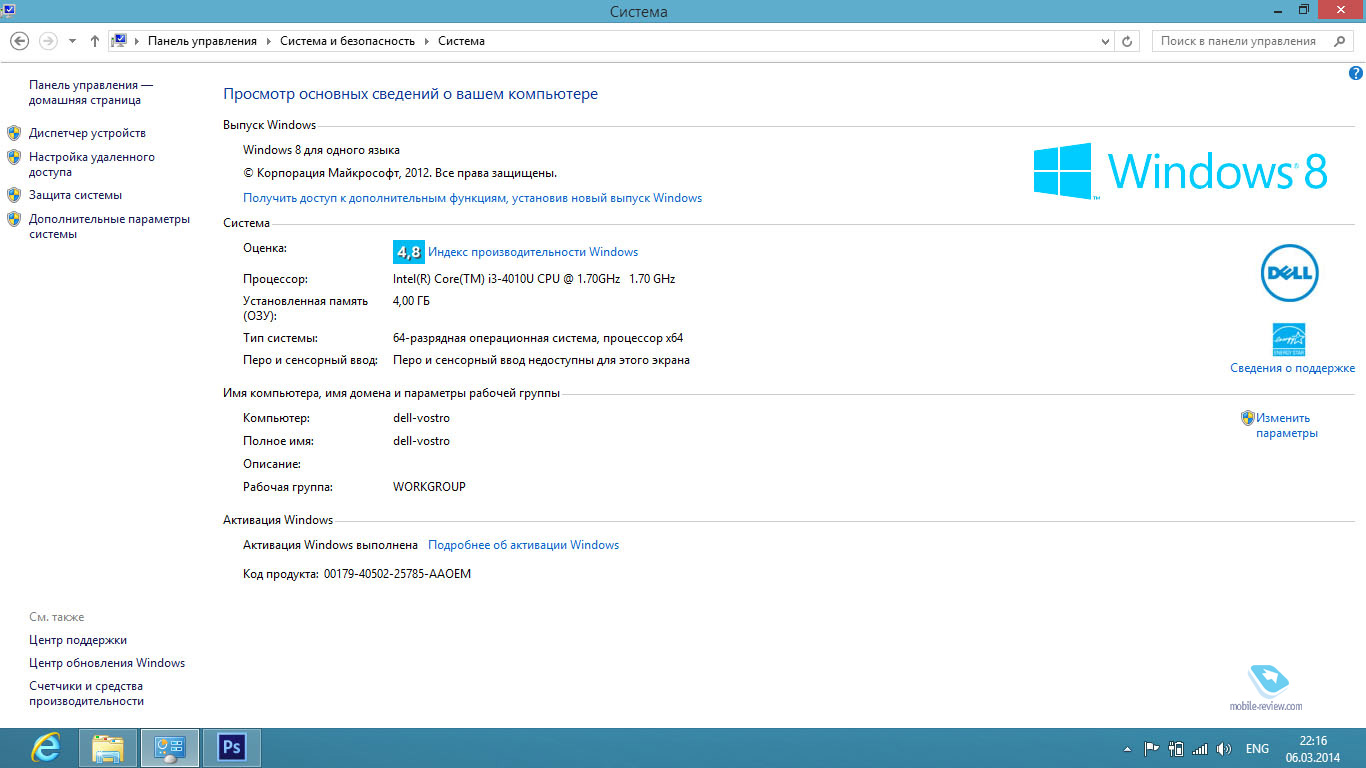Click the search magnifier icon

pos(1340,41)
